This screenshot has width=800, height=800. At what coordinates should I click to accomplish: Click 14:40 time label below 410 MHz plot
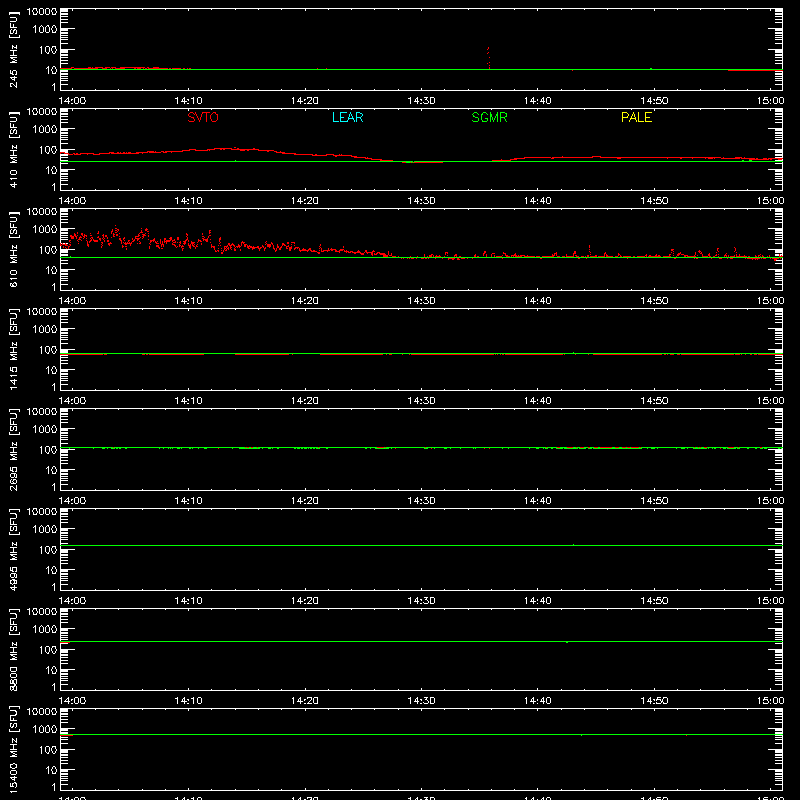(x=538, y=201)
